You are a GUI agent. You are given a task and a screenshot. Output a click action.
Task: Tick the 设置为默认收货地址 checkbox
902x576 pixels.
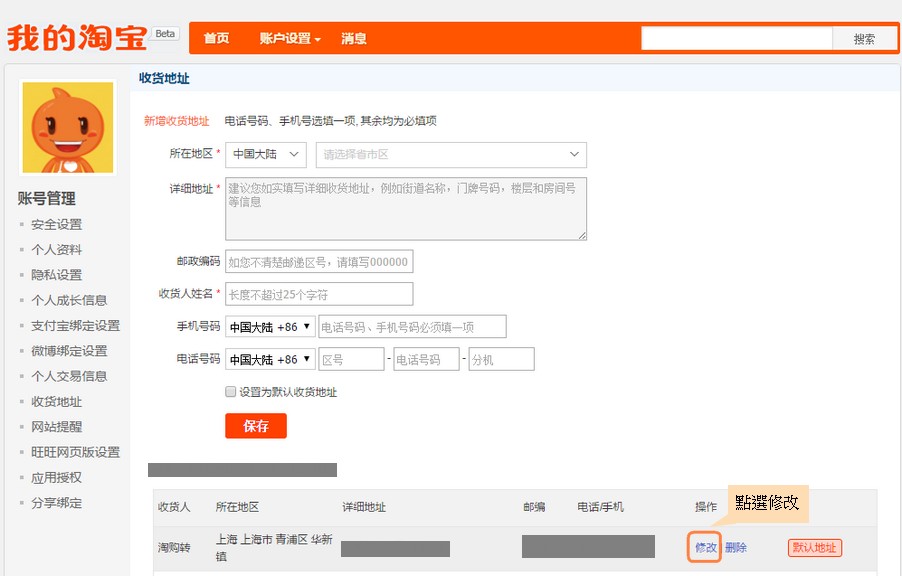231,392
